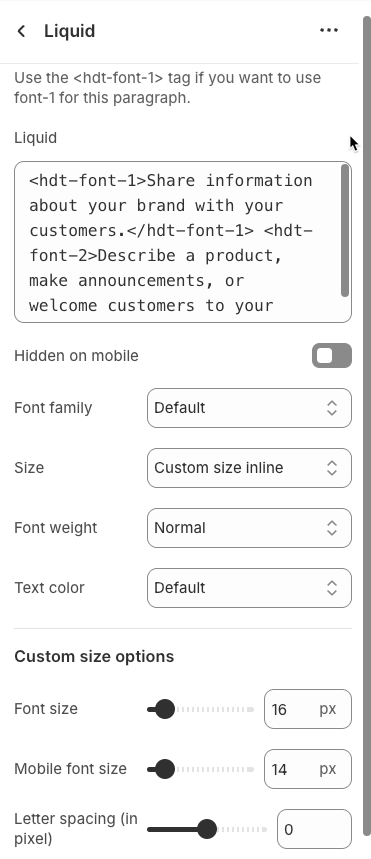Toggle the Hidden on mobile switch
Viewport: 371px width, 859px height.
click(x=332, y=356)
